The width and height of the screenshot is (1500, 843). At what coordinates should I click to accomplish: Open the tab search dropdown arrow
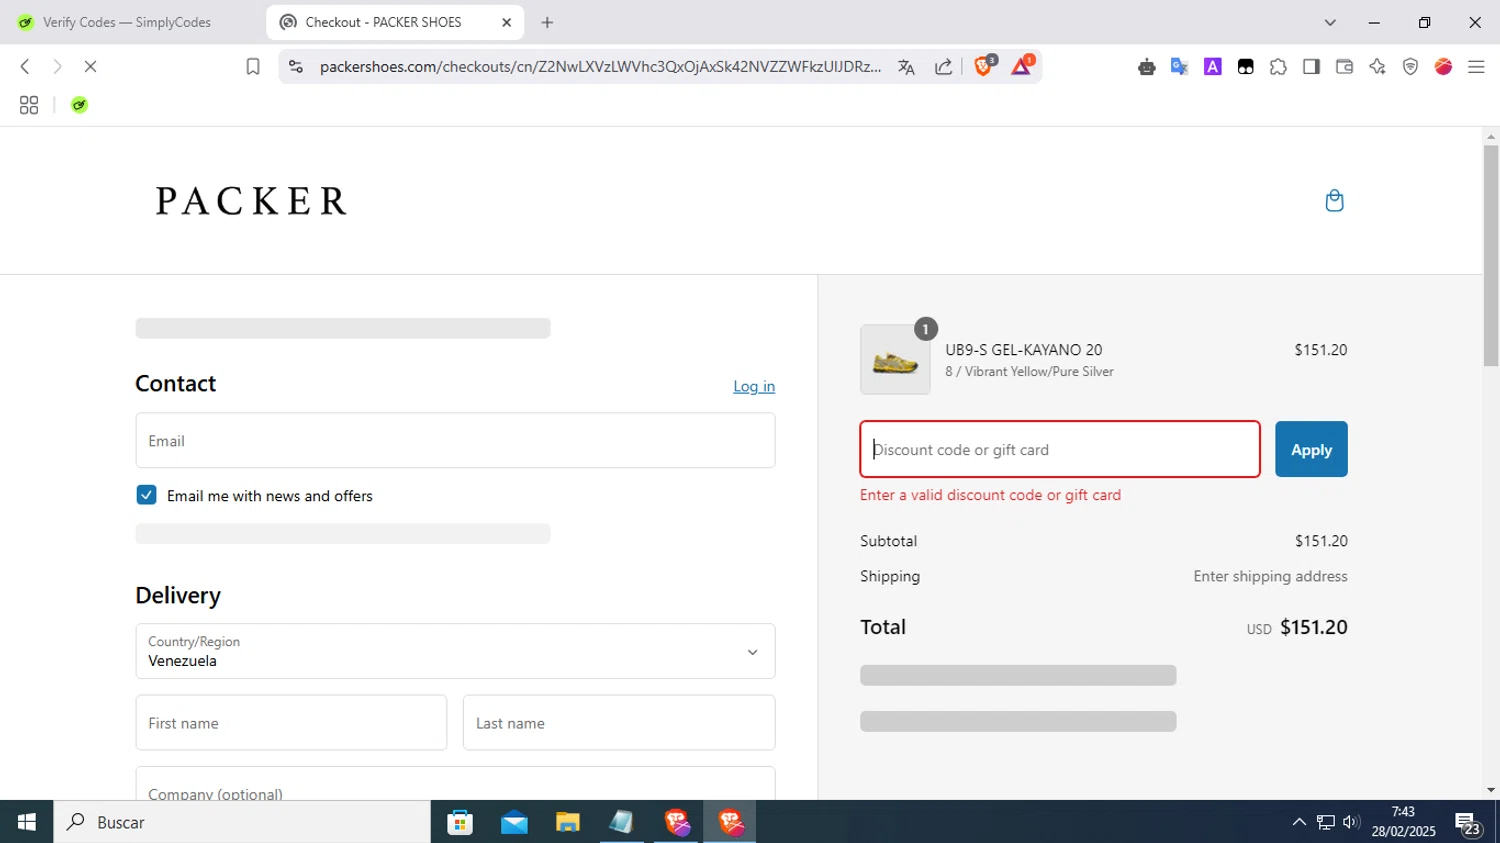coord(1330,22)
